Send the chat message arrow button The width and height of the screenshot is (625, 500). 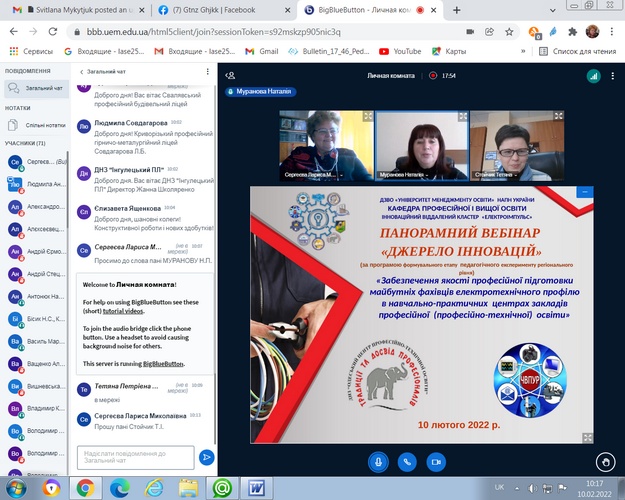(206, 456)
